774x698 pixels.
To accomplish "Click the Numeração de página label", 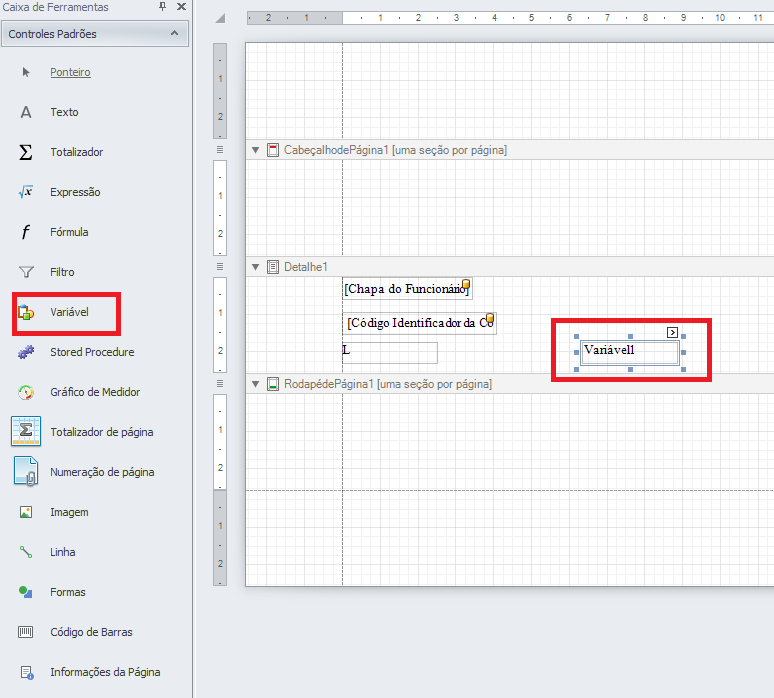I will (x=102, y=472).
